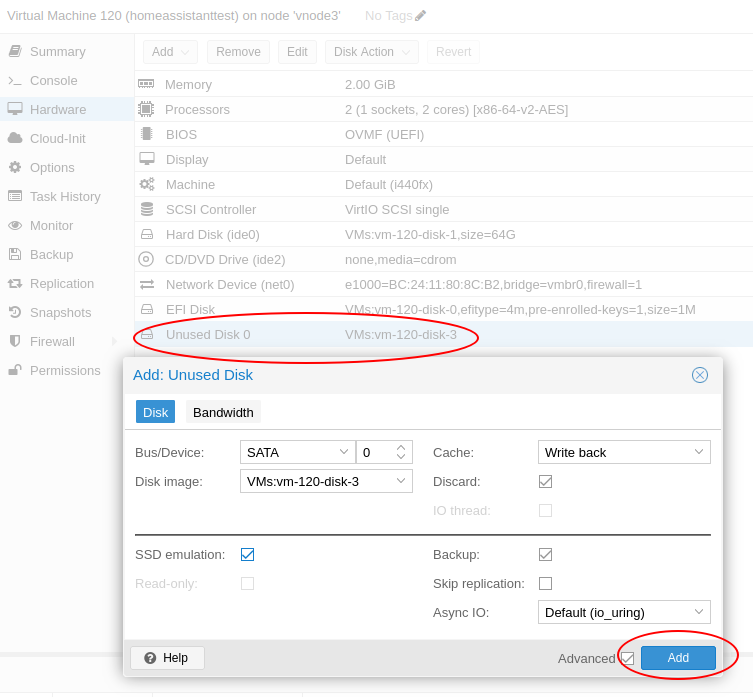Viewport: 753px width, 697px height.
Task: Click the Options gear icon
Action: pyautogui.click(x=15, y=167)
